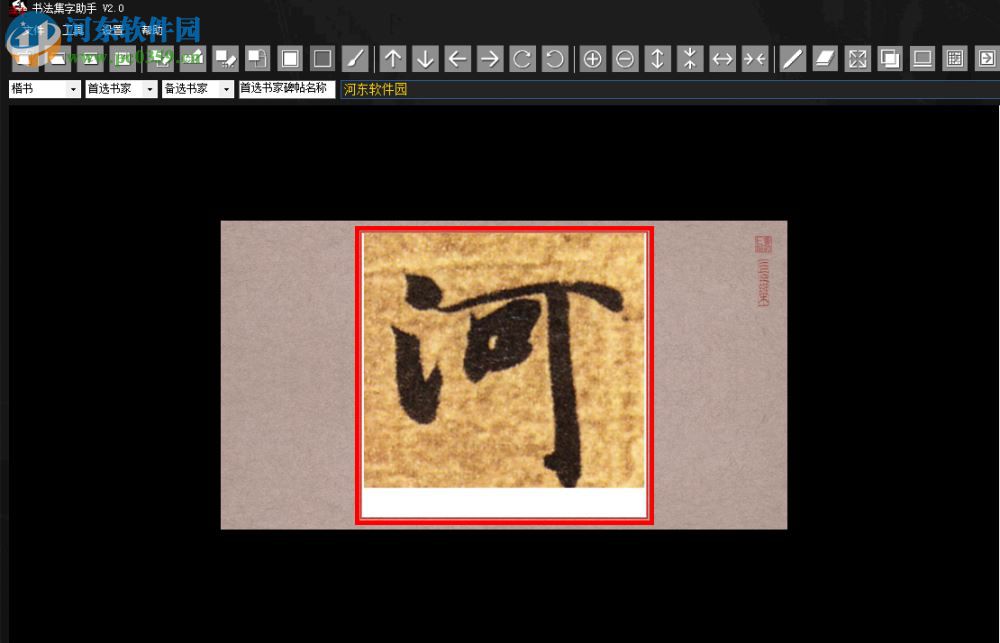Viewport: 1000px width, 643px height.
Task: Click the move down arrow icon
Action: pos(424,58)
